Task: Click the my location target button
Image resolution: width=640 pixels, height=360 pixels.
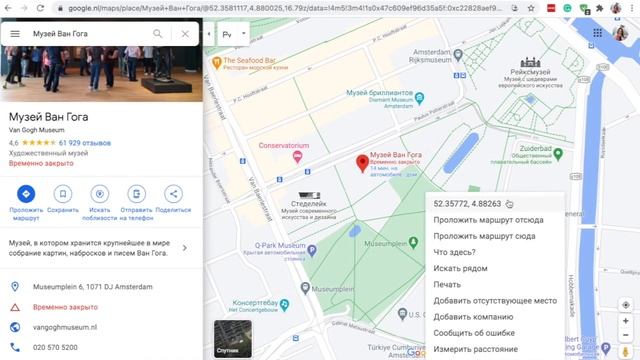Action: tap(625, 305)
